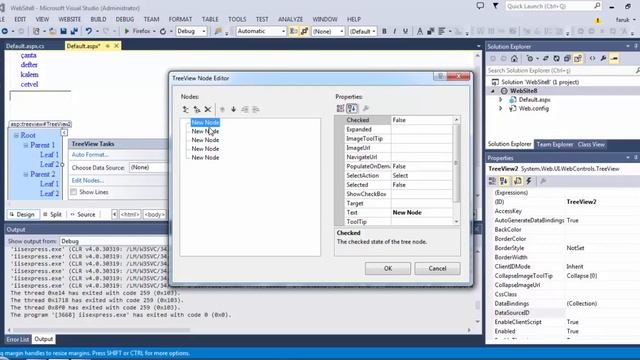Remove the selected node with X icon
Screen dimensions: 640x360
208,109
